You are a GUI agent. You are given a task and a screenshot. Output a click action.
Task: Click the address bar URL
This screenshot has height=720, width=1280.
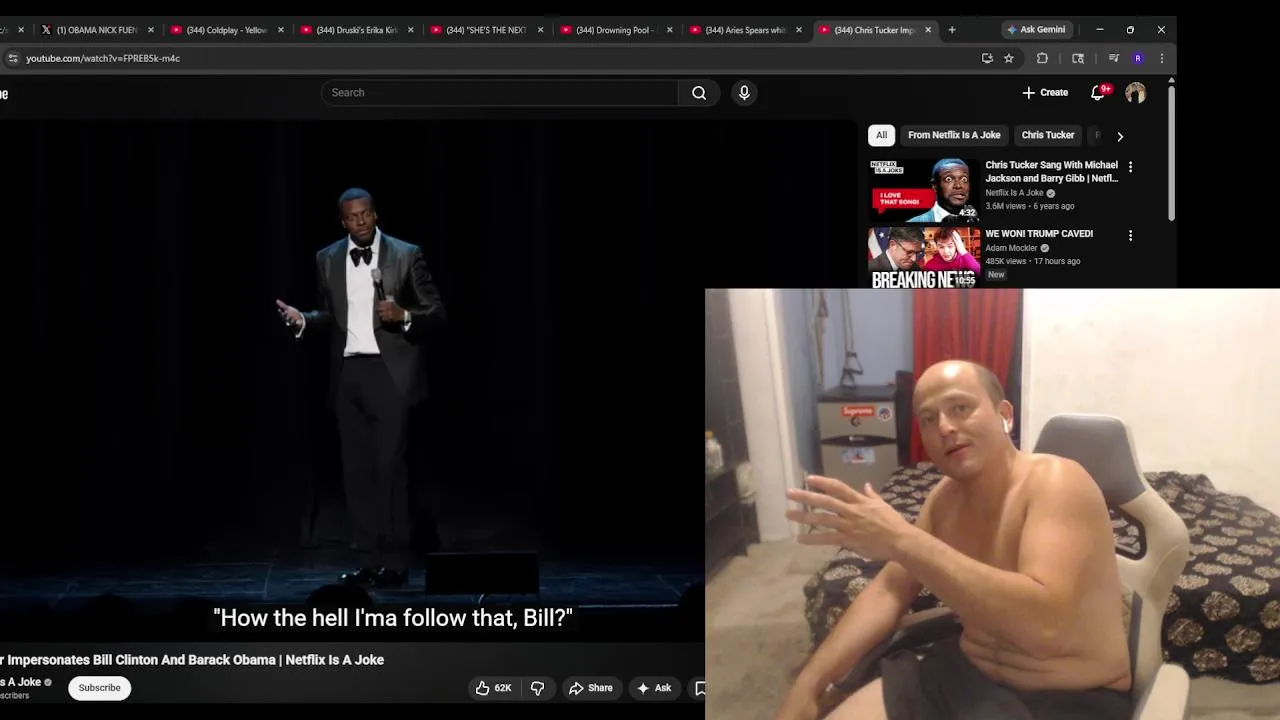tap(103, 58)
